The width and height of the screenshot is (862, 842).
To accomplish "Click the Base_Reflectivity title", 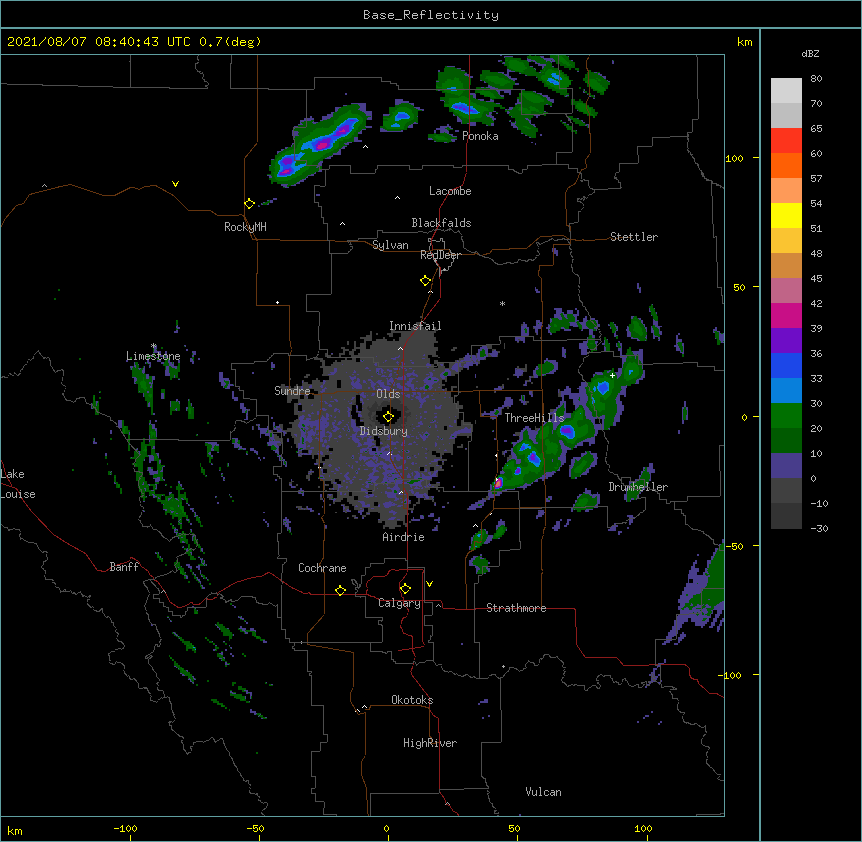I will coord(431,15).
